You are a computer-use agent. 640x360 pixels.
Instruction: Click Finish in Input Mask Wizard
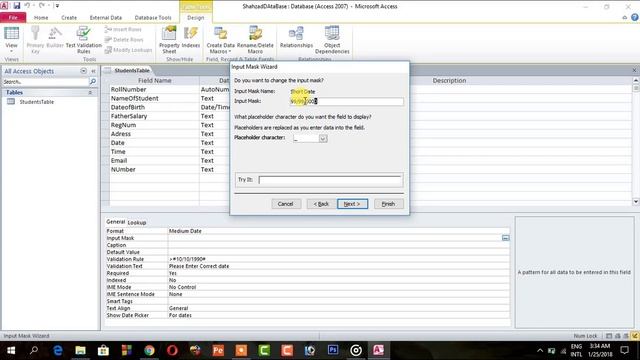click(x=388, y=204)
